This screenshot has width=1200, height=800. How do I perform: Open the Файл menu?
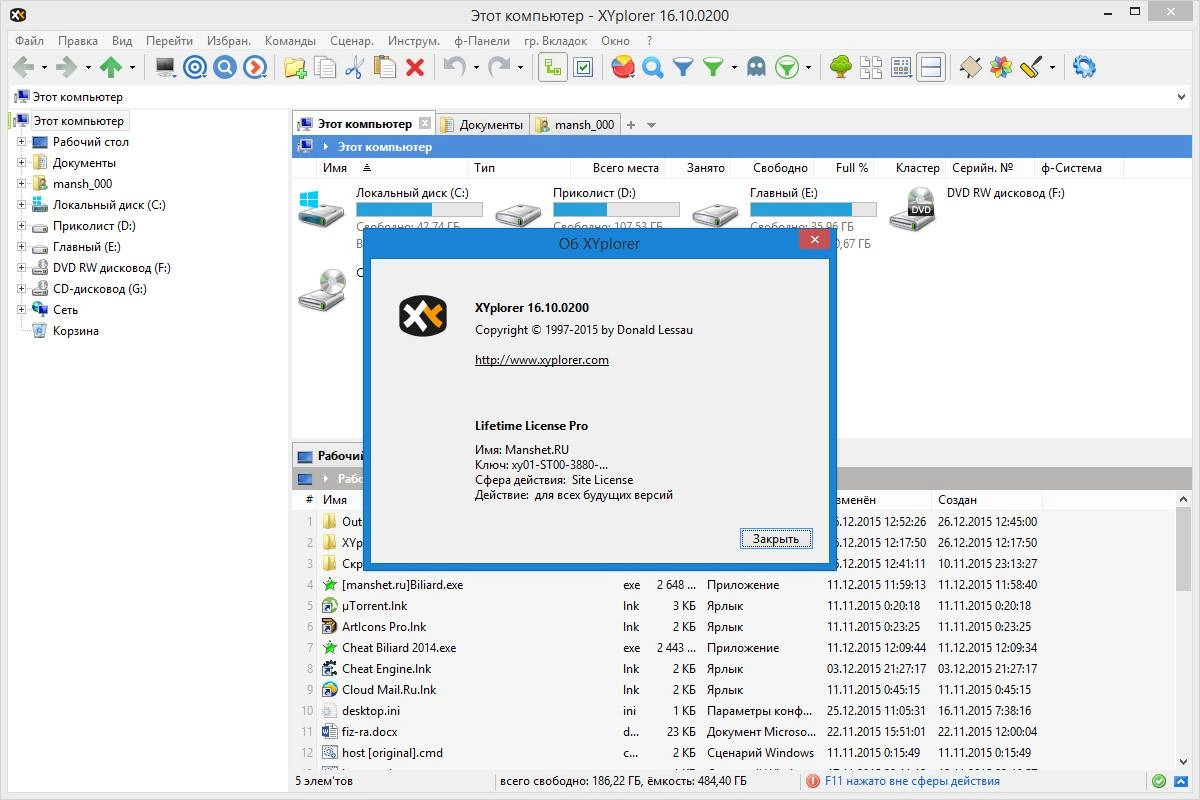[29, 41]
